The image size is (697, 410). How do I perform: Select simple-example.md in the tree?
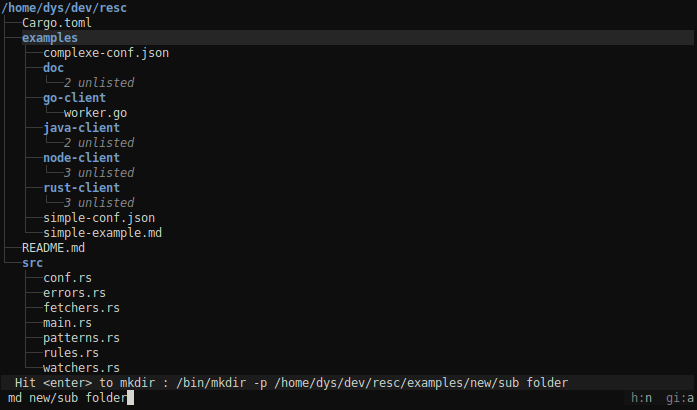click(102, 233)
